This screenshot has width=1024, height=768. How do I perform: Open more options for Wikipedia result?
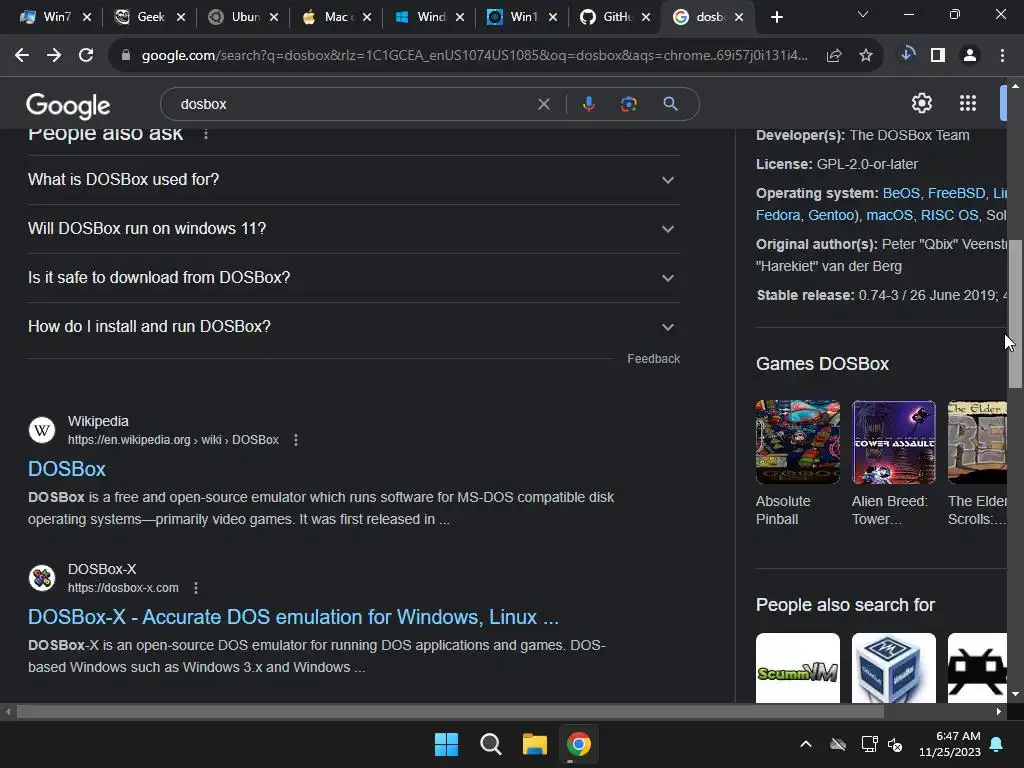(x=296, y=440)
